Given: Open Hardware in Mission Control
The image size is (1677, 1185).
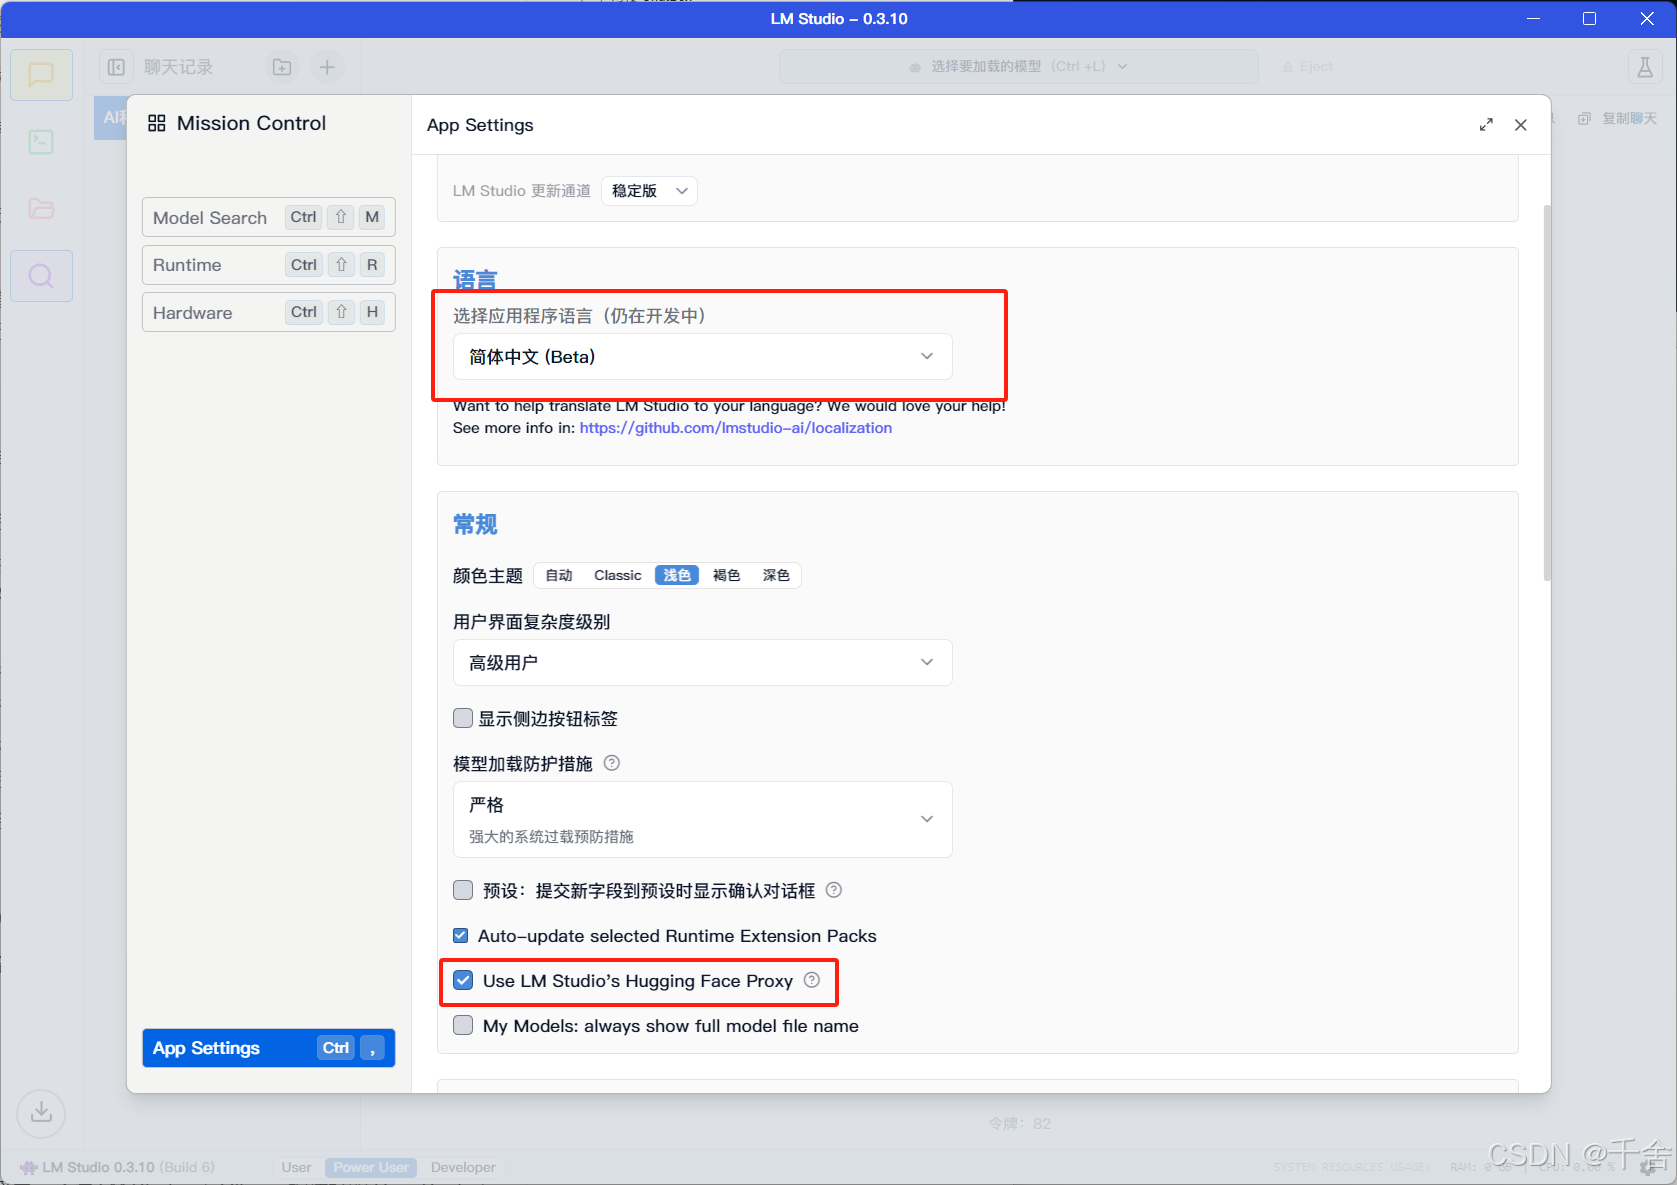Looking at the screenshot, I should pos(269,312).
